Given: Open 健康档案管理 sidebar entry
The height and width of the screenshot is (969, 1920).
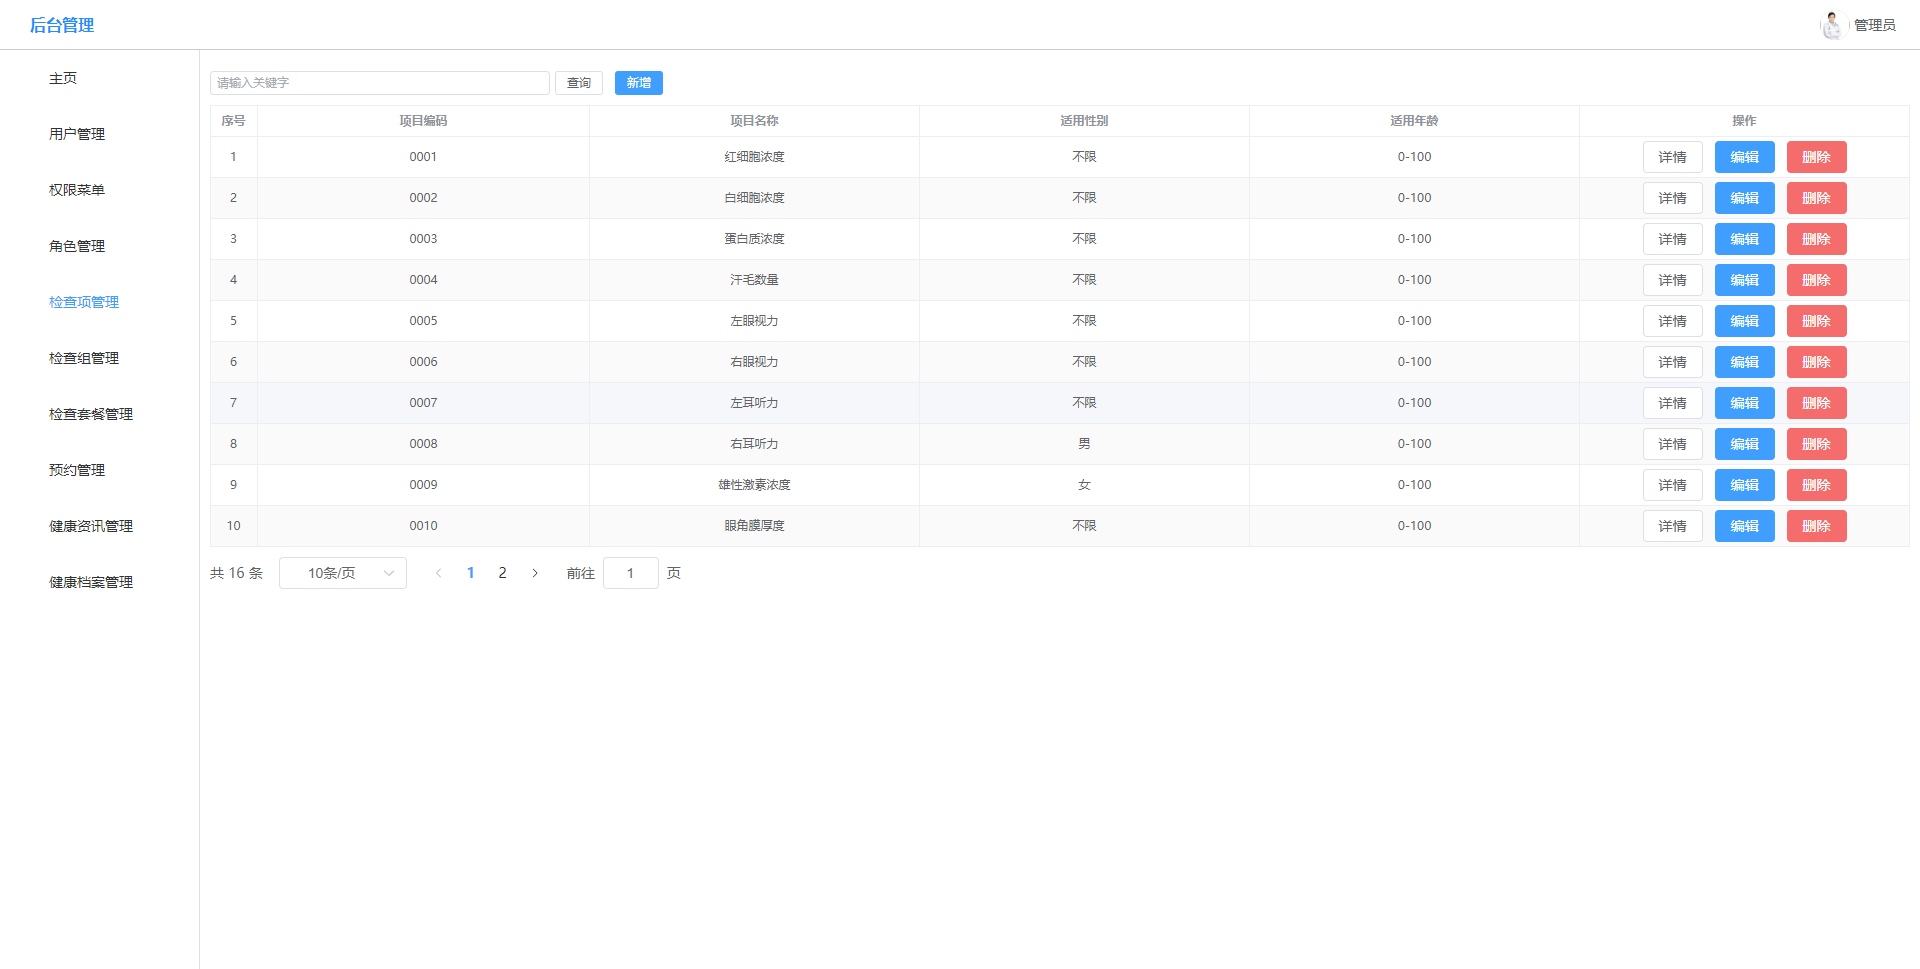Looking at the screenshot, I should coord(91,582).
